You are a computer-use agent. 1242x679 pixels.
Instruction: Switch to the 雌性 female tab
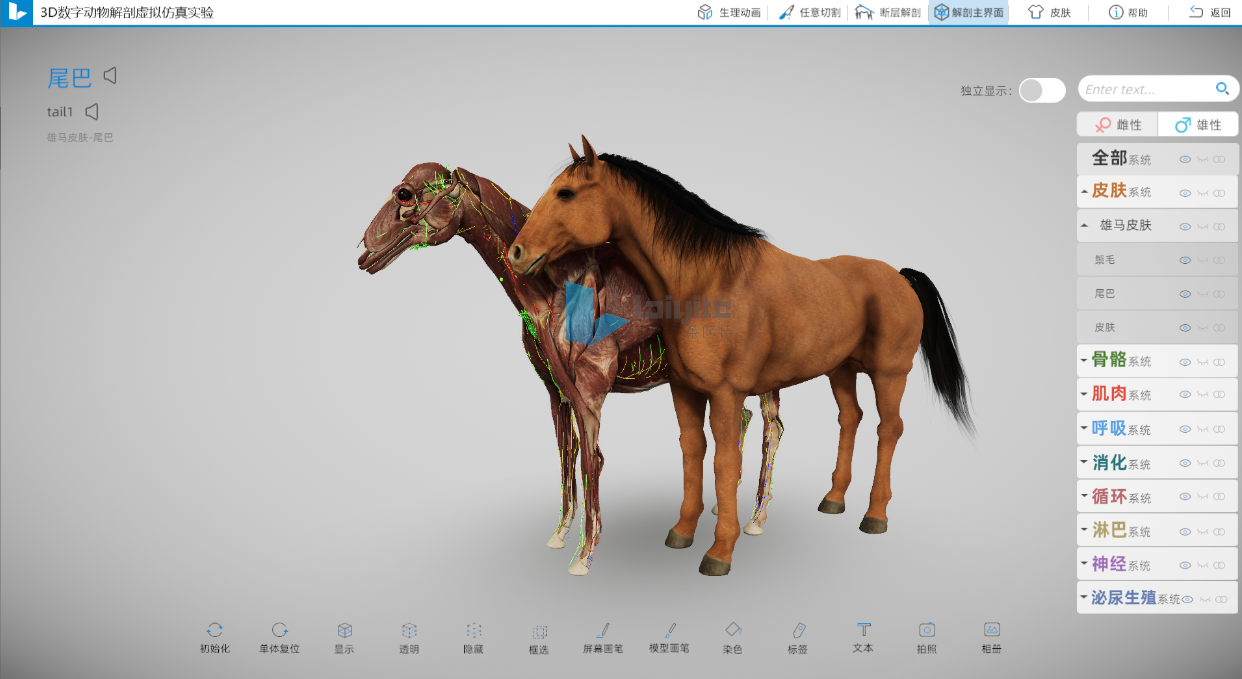[x=1117, y=125]
